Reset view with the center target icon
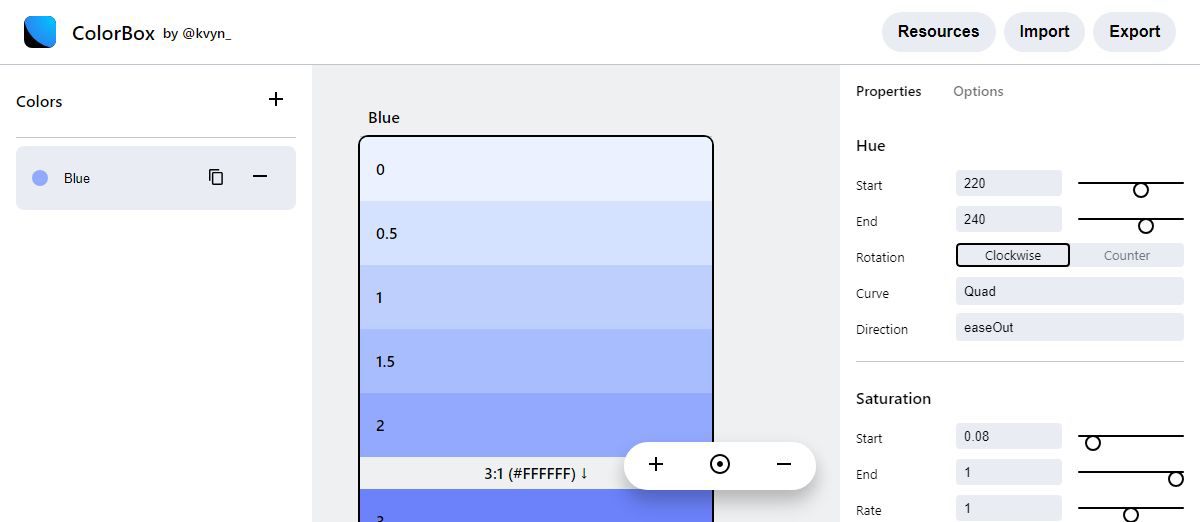The image size is (1200, 522). click(720, 464)
